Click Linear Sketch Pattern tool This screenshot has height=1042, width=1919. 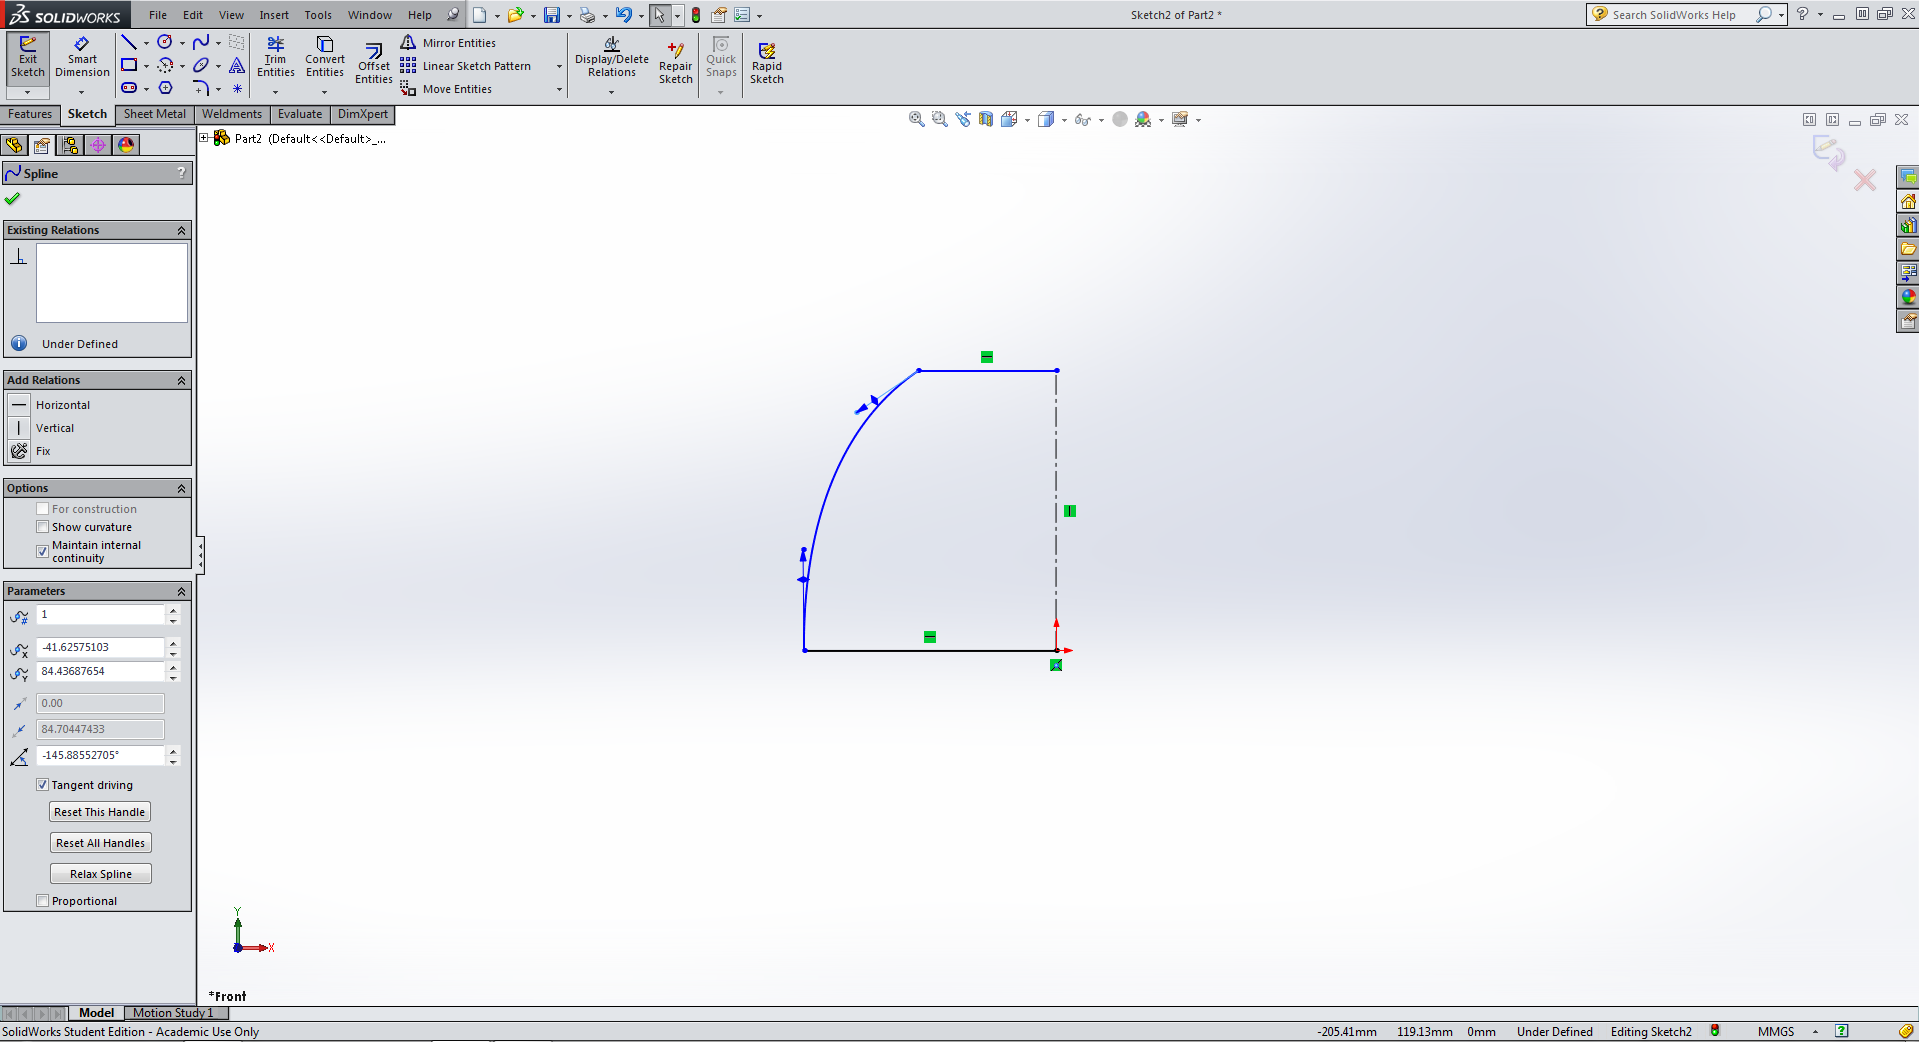(466, 66)
